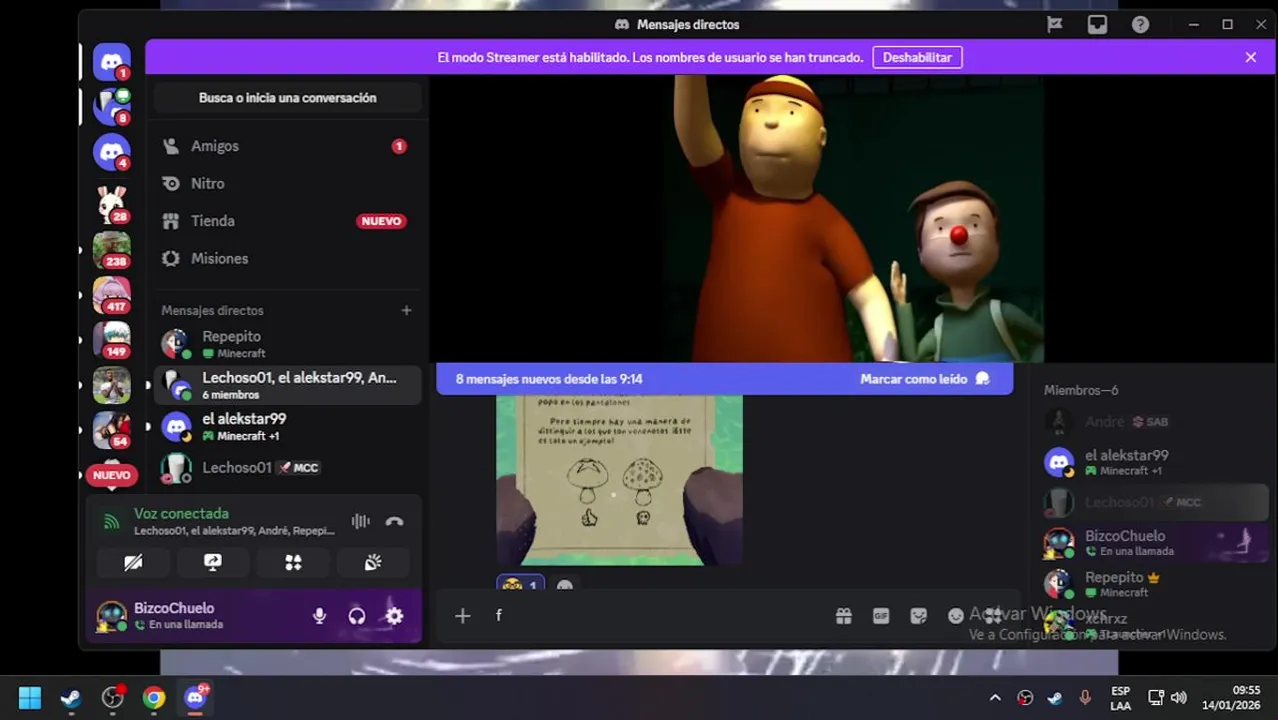Mute the microphone
This screenshot has width=1278, height=720.
(x=319, y=616)
